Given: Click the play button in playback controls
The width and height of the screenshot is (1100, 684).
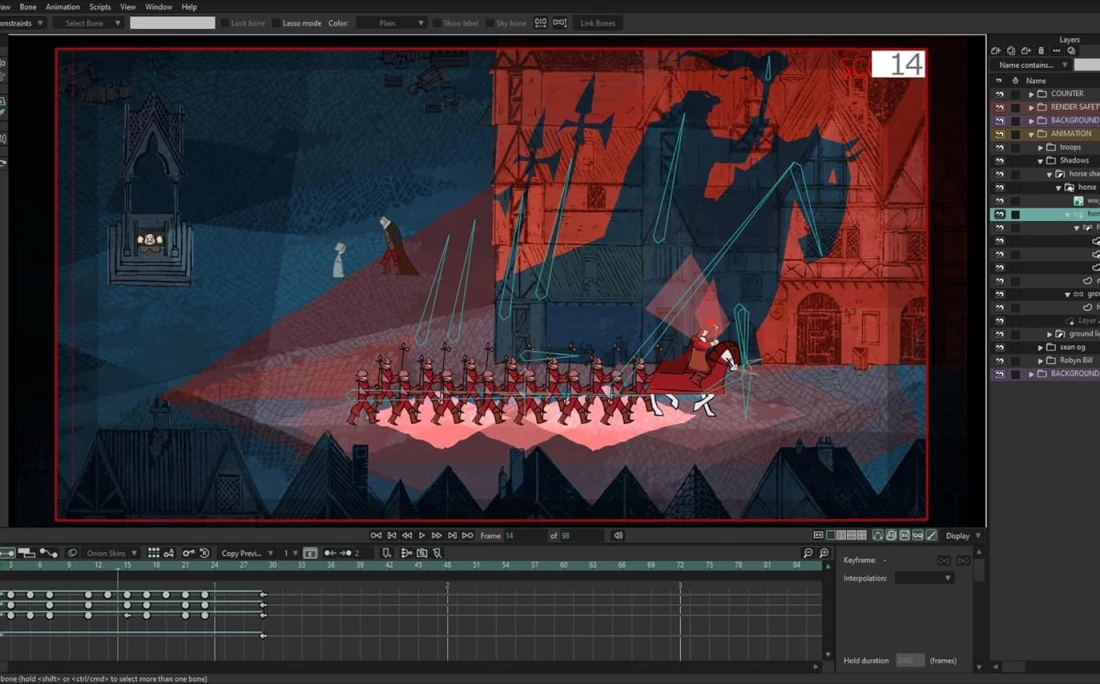Looking at the screenshot, I should 422,536.
